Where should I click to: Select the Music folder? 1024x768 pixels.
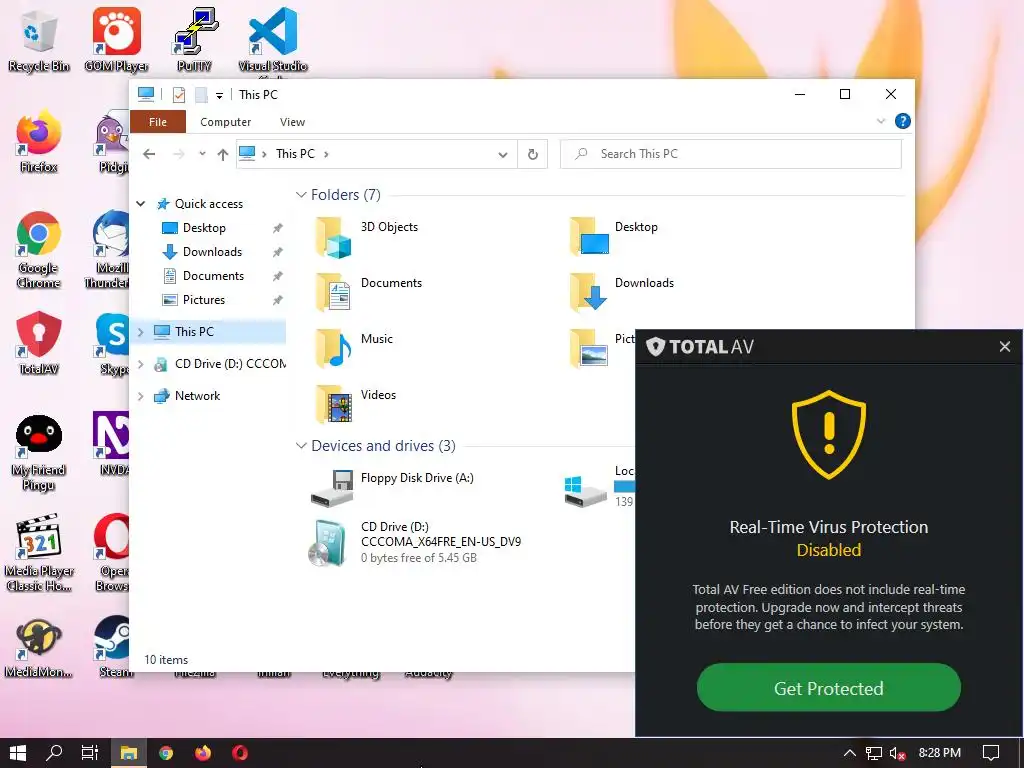coord(354,348)
